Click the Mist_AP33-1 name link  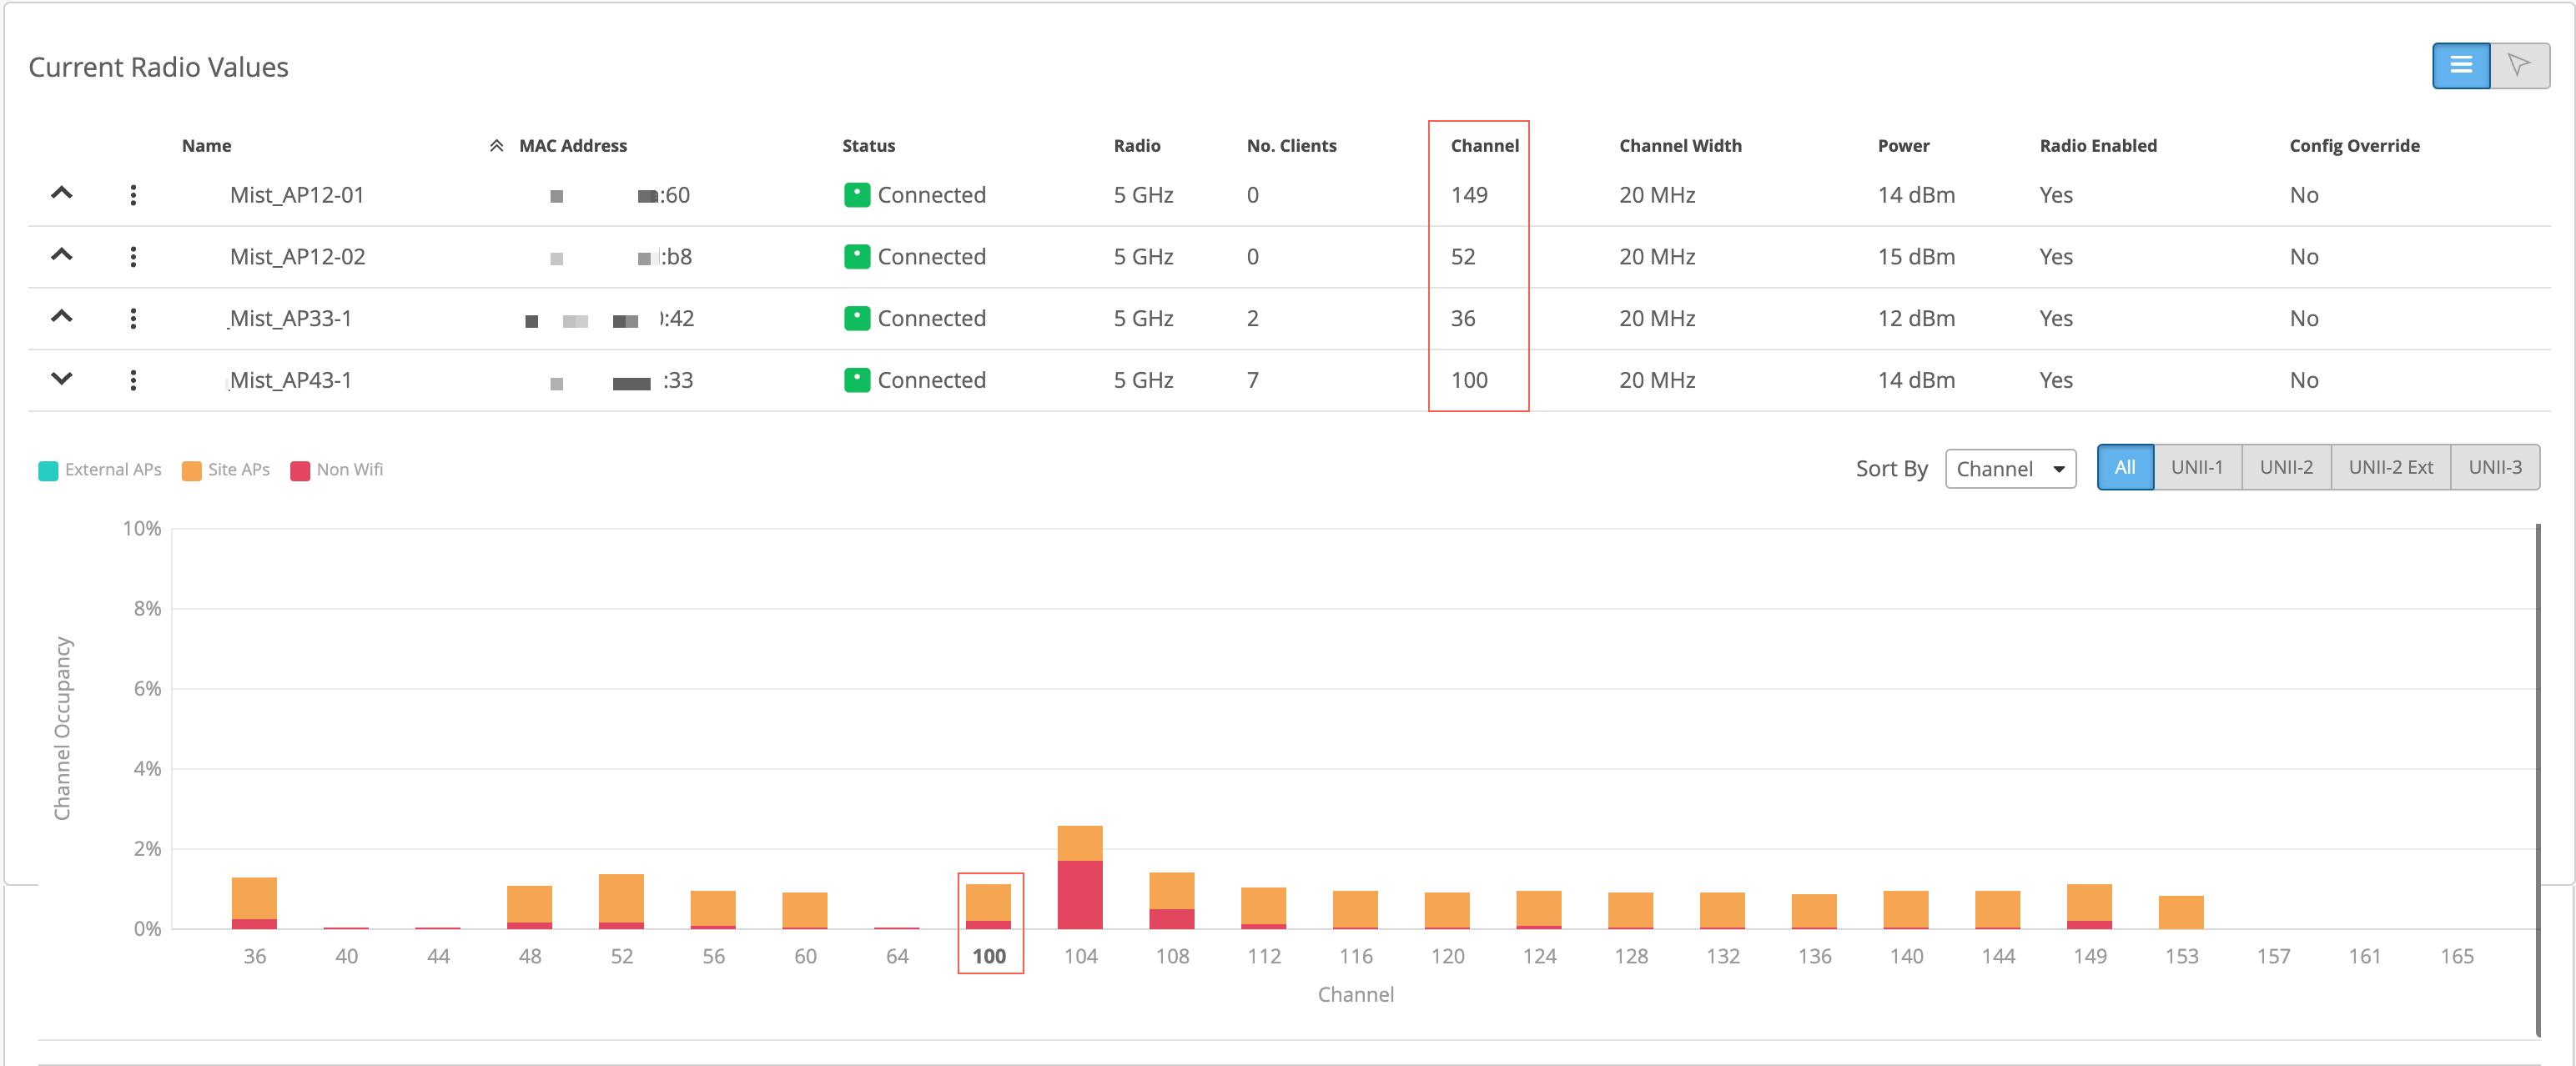point(290,319)
